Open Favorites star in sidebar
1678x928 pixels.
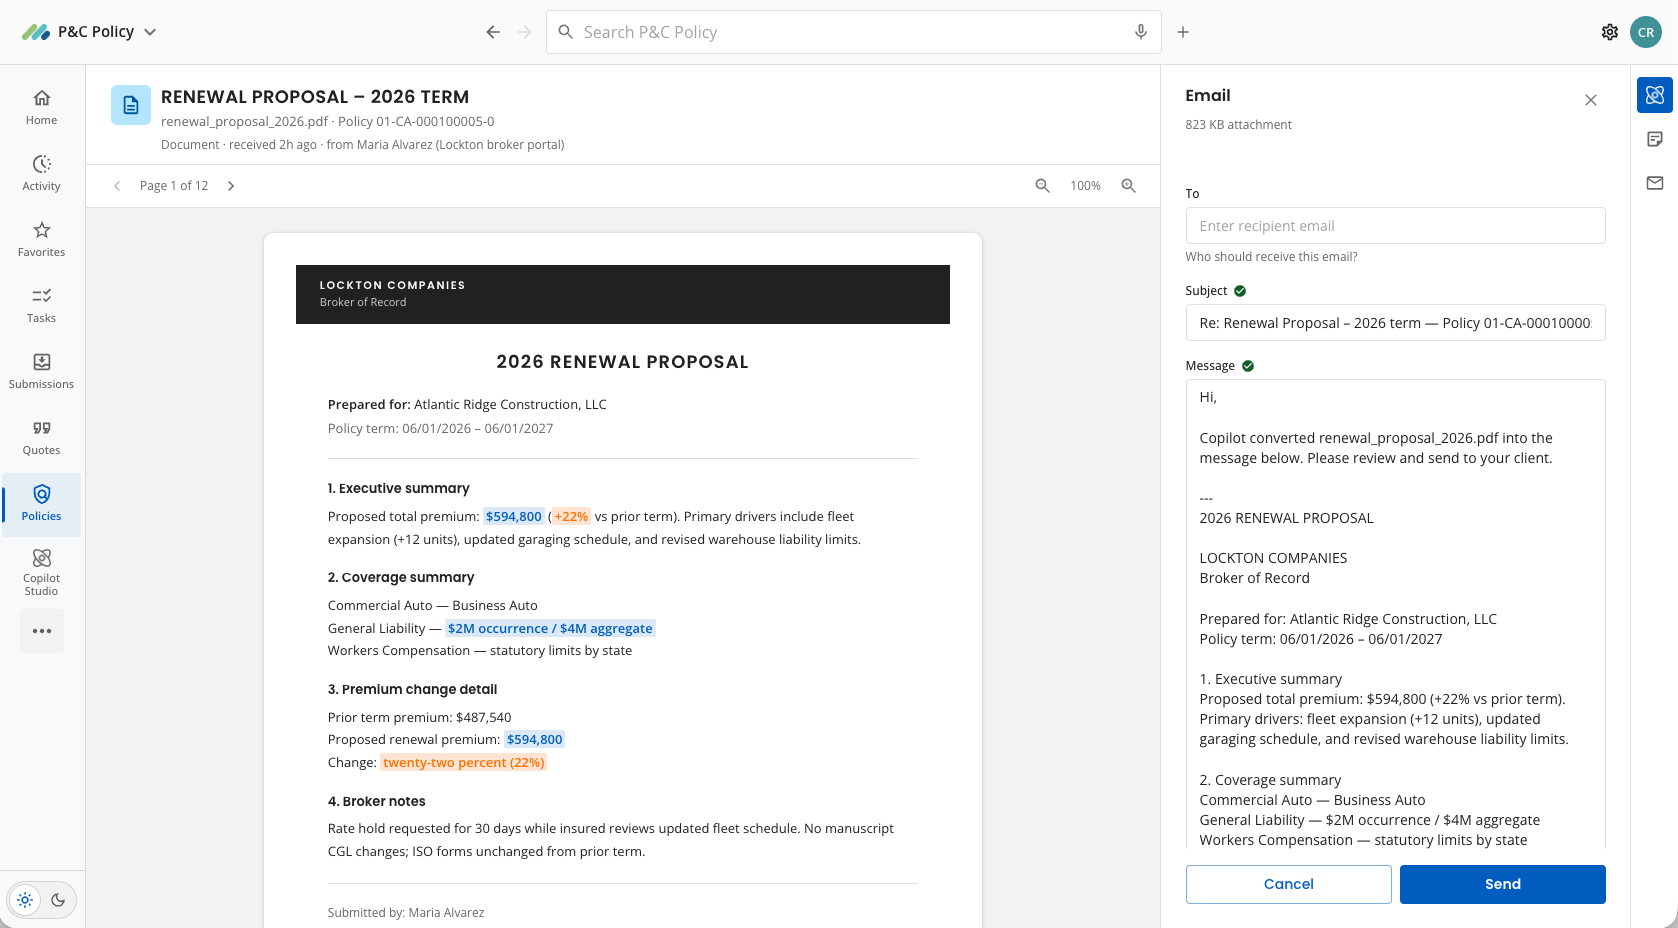tap(41, 240)
